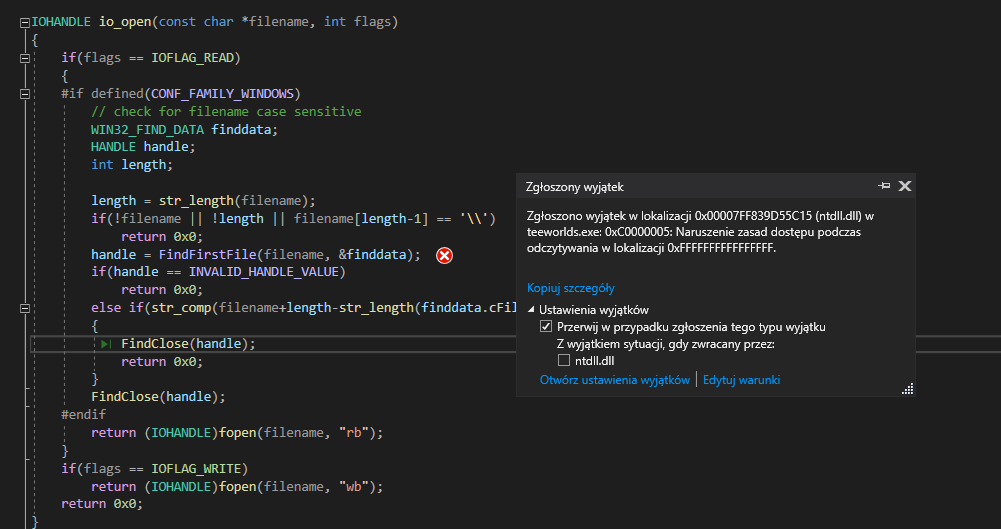Collapse the if IOFLAG_READ block
1001x529 pixels.
tap(24, 58)
